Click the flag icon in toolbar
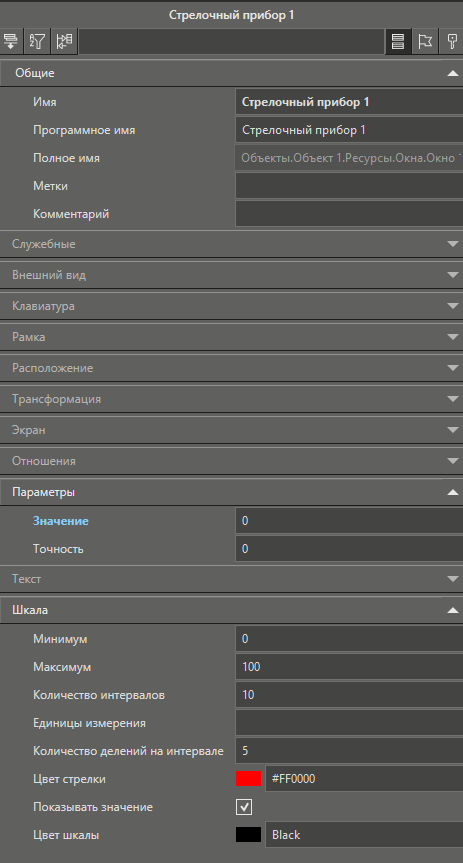The height and width of the screenshot is (863, 463). coord(425,41)
